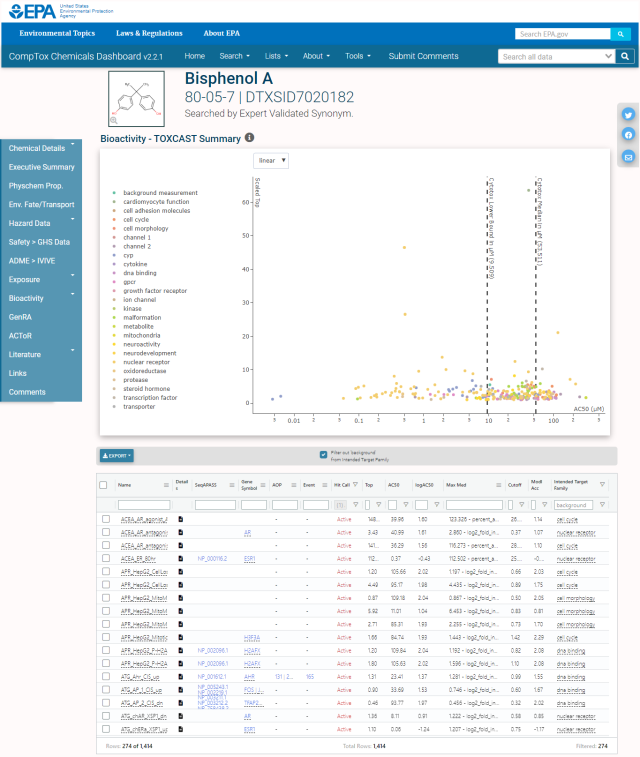This screenshot has width=640, height=757.
Task: Open the Export dropdown button
Action: point(117,456)
